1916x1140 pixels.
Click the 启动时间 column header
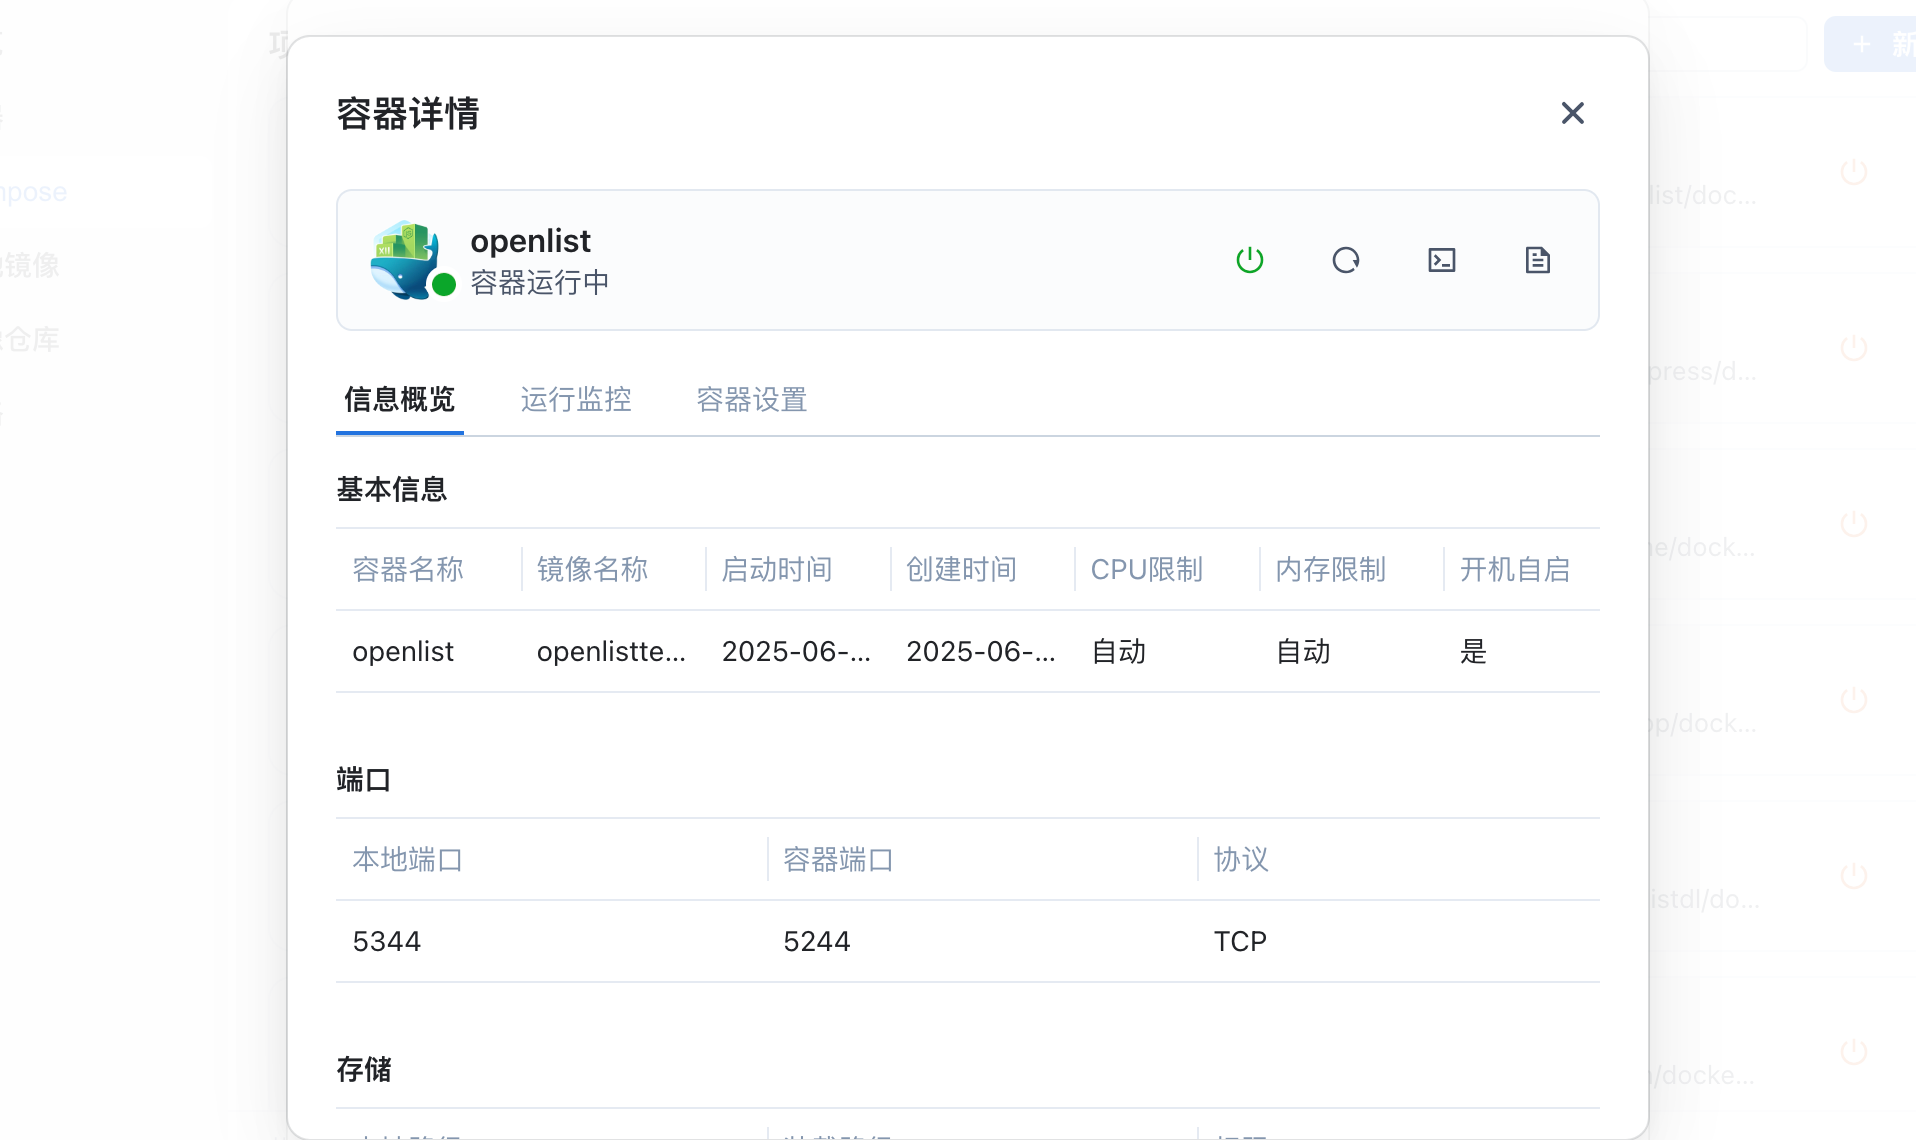pos(777,569)
